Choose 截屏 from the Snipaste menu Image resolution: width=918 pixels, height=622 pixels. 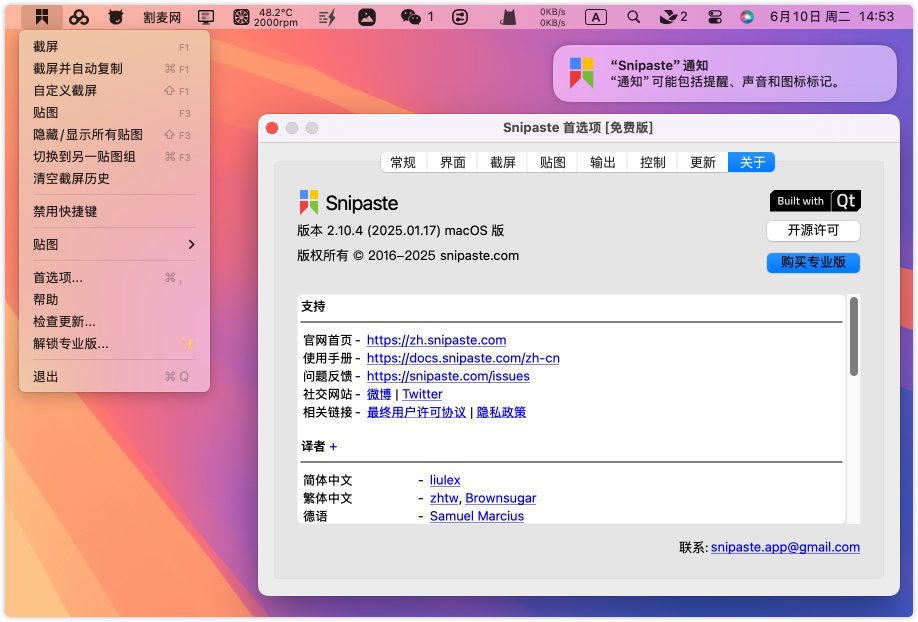click(114, 46)
